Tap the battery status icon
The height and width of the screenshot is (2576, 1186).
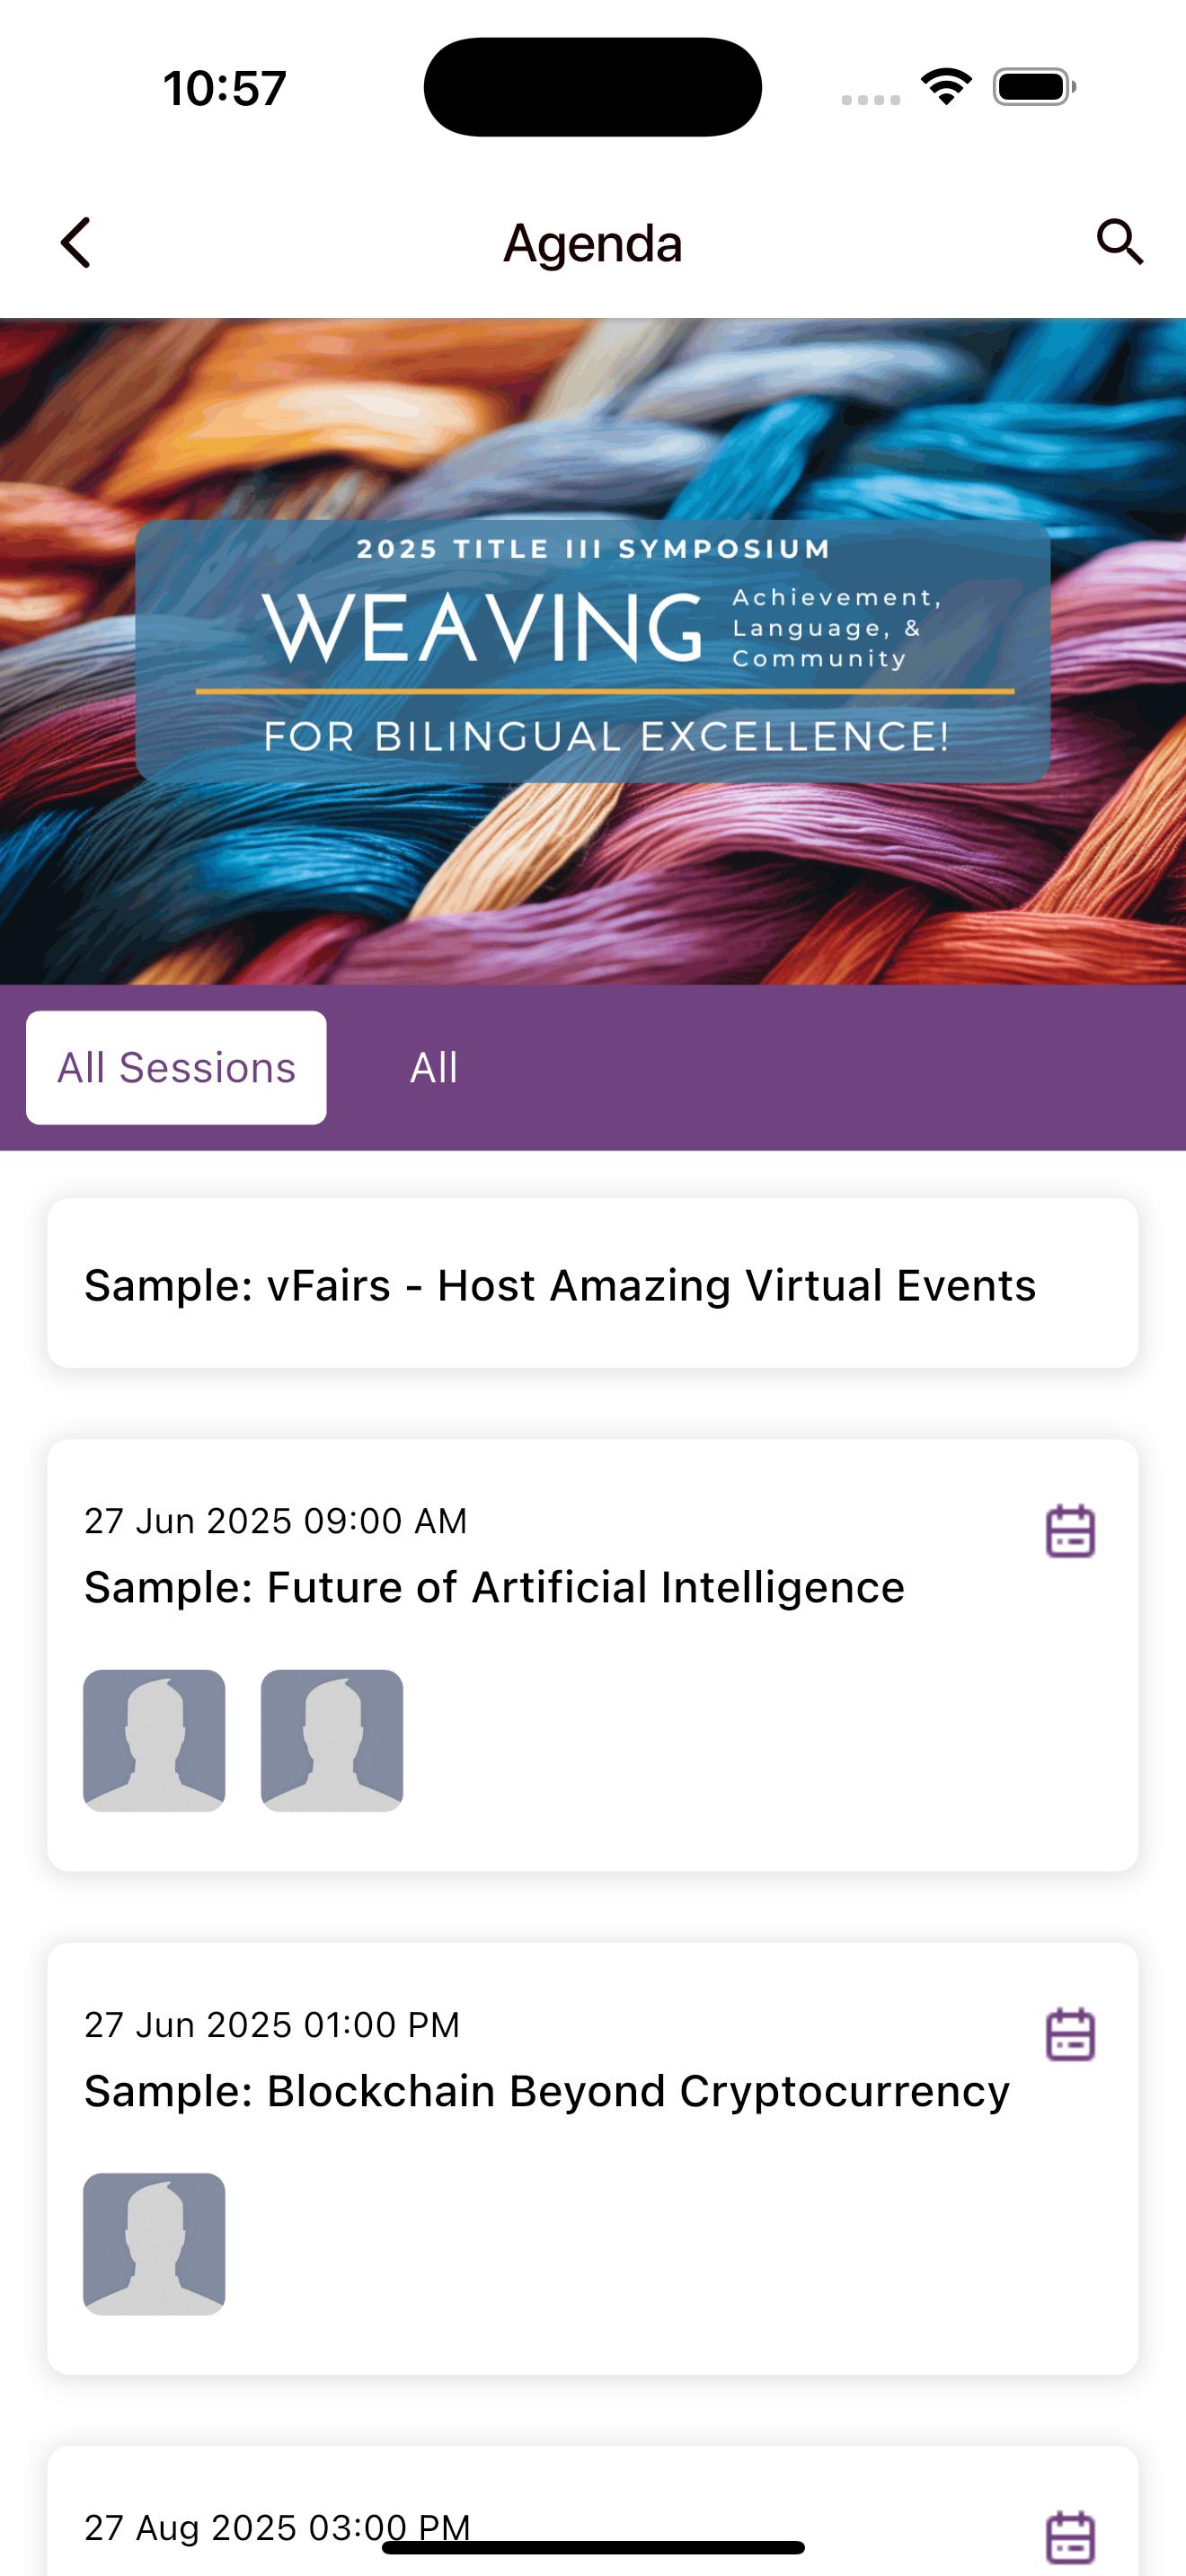[x=1034, y=87]
